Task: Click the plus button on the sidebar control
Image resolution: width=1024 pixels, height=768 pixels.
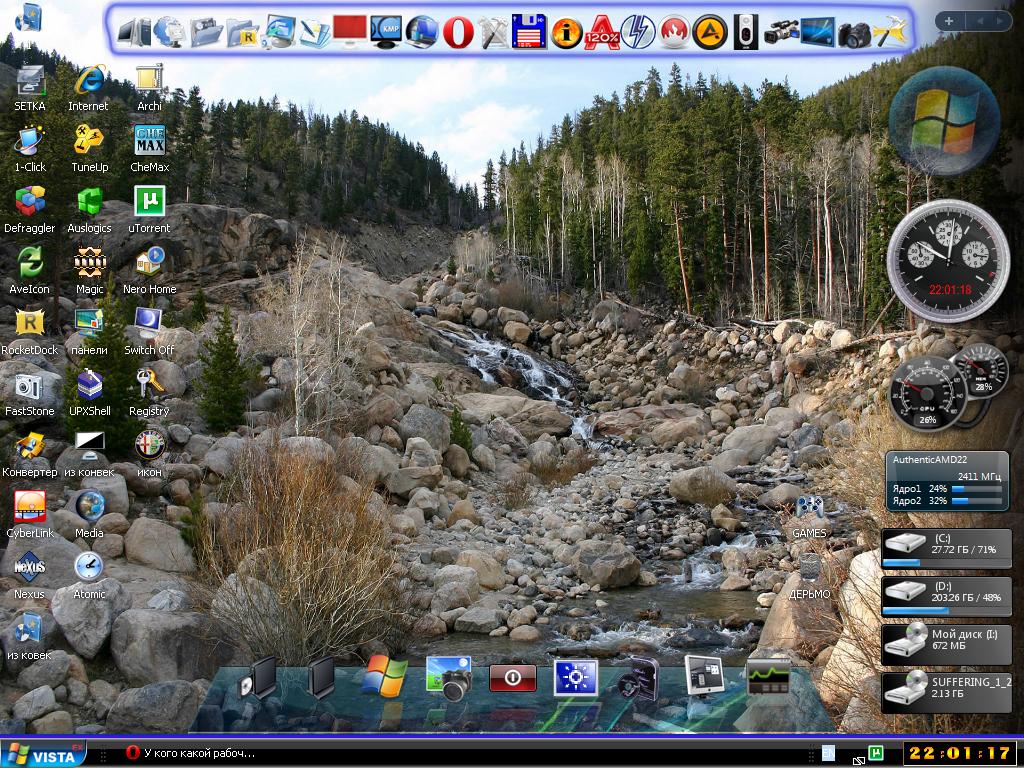Action: [948, 20]
